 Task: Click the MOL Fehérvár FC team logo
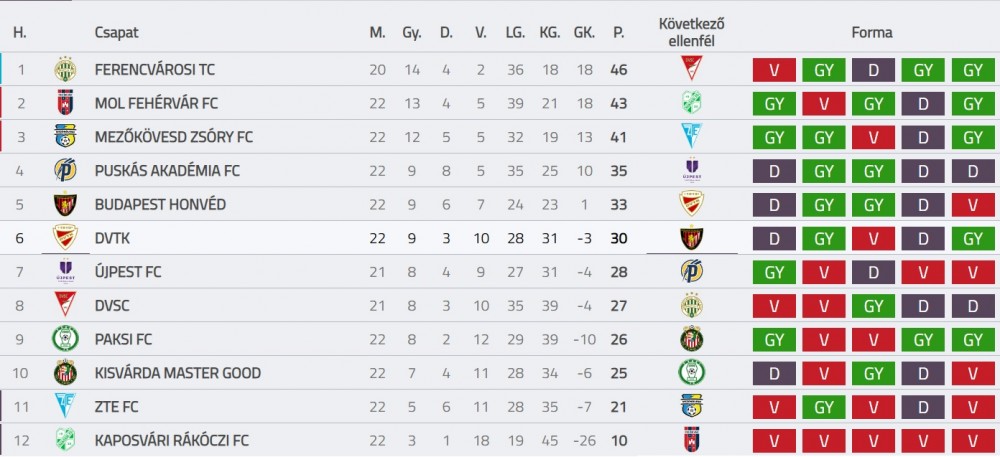65,103
